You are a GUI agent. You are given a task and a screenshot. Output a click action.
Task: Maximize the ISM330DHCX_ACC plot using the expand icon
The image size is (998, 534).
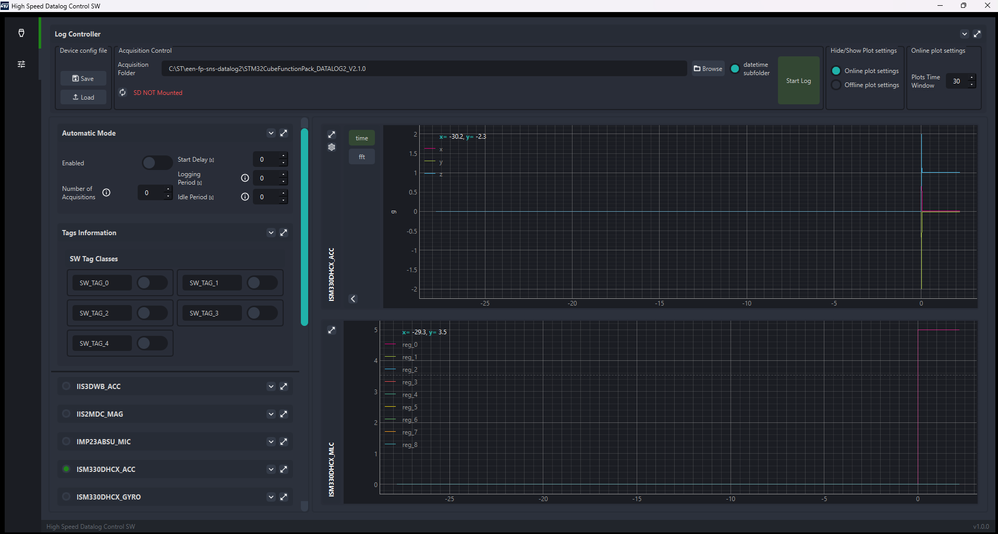click(x=332, y=134)
